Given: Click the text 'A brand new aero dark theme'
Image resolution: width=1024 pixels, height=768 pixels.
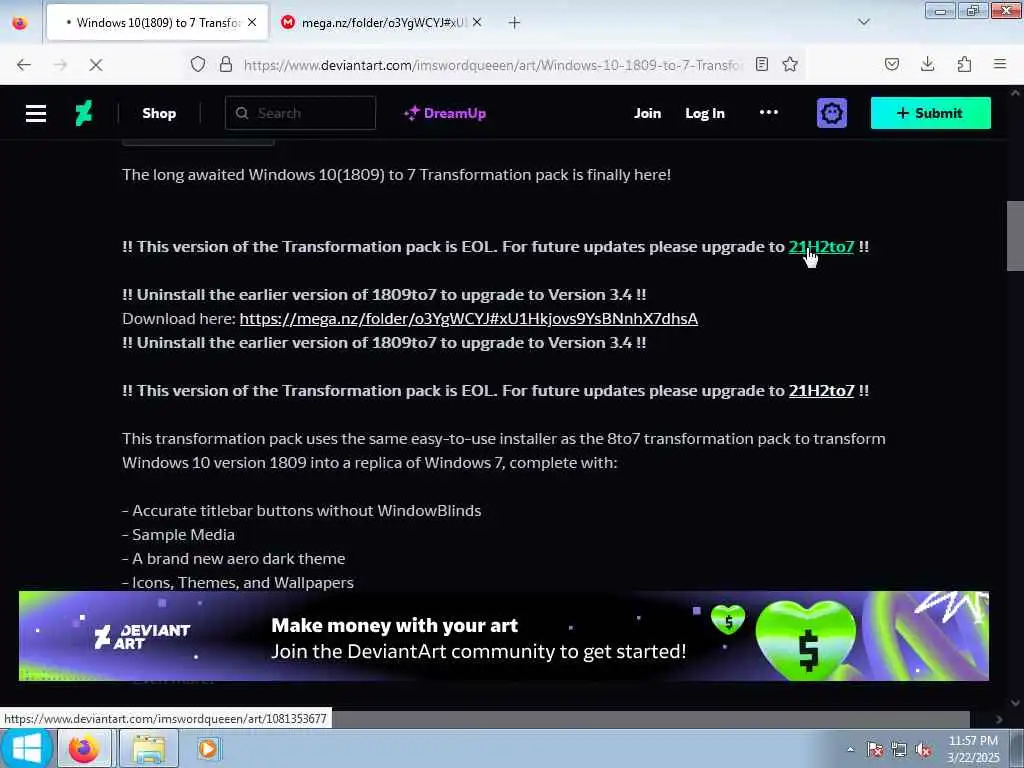Looking at the screenshot, I should pos(238,559).
